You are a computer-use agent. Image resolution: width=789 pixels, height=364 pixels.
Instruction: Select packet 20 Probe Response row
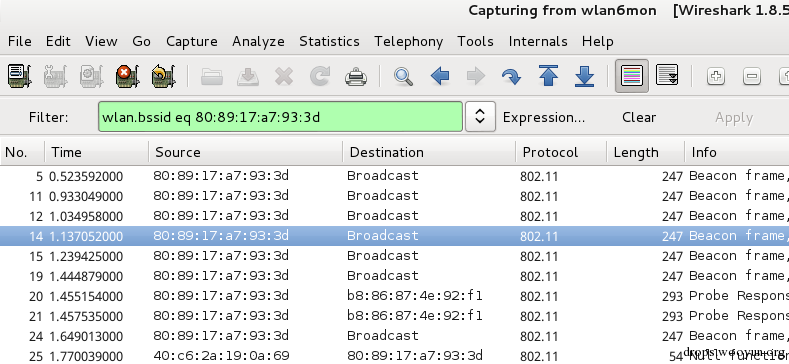pos(394,296)
